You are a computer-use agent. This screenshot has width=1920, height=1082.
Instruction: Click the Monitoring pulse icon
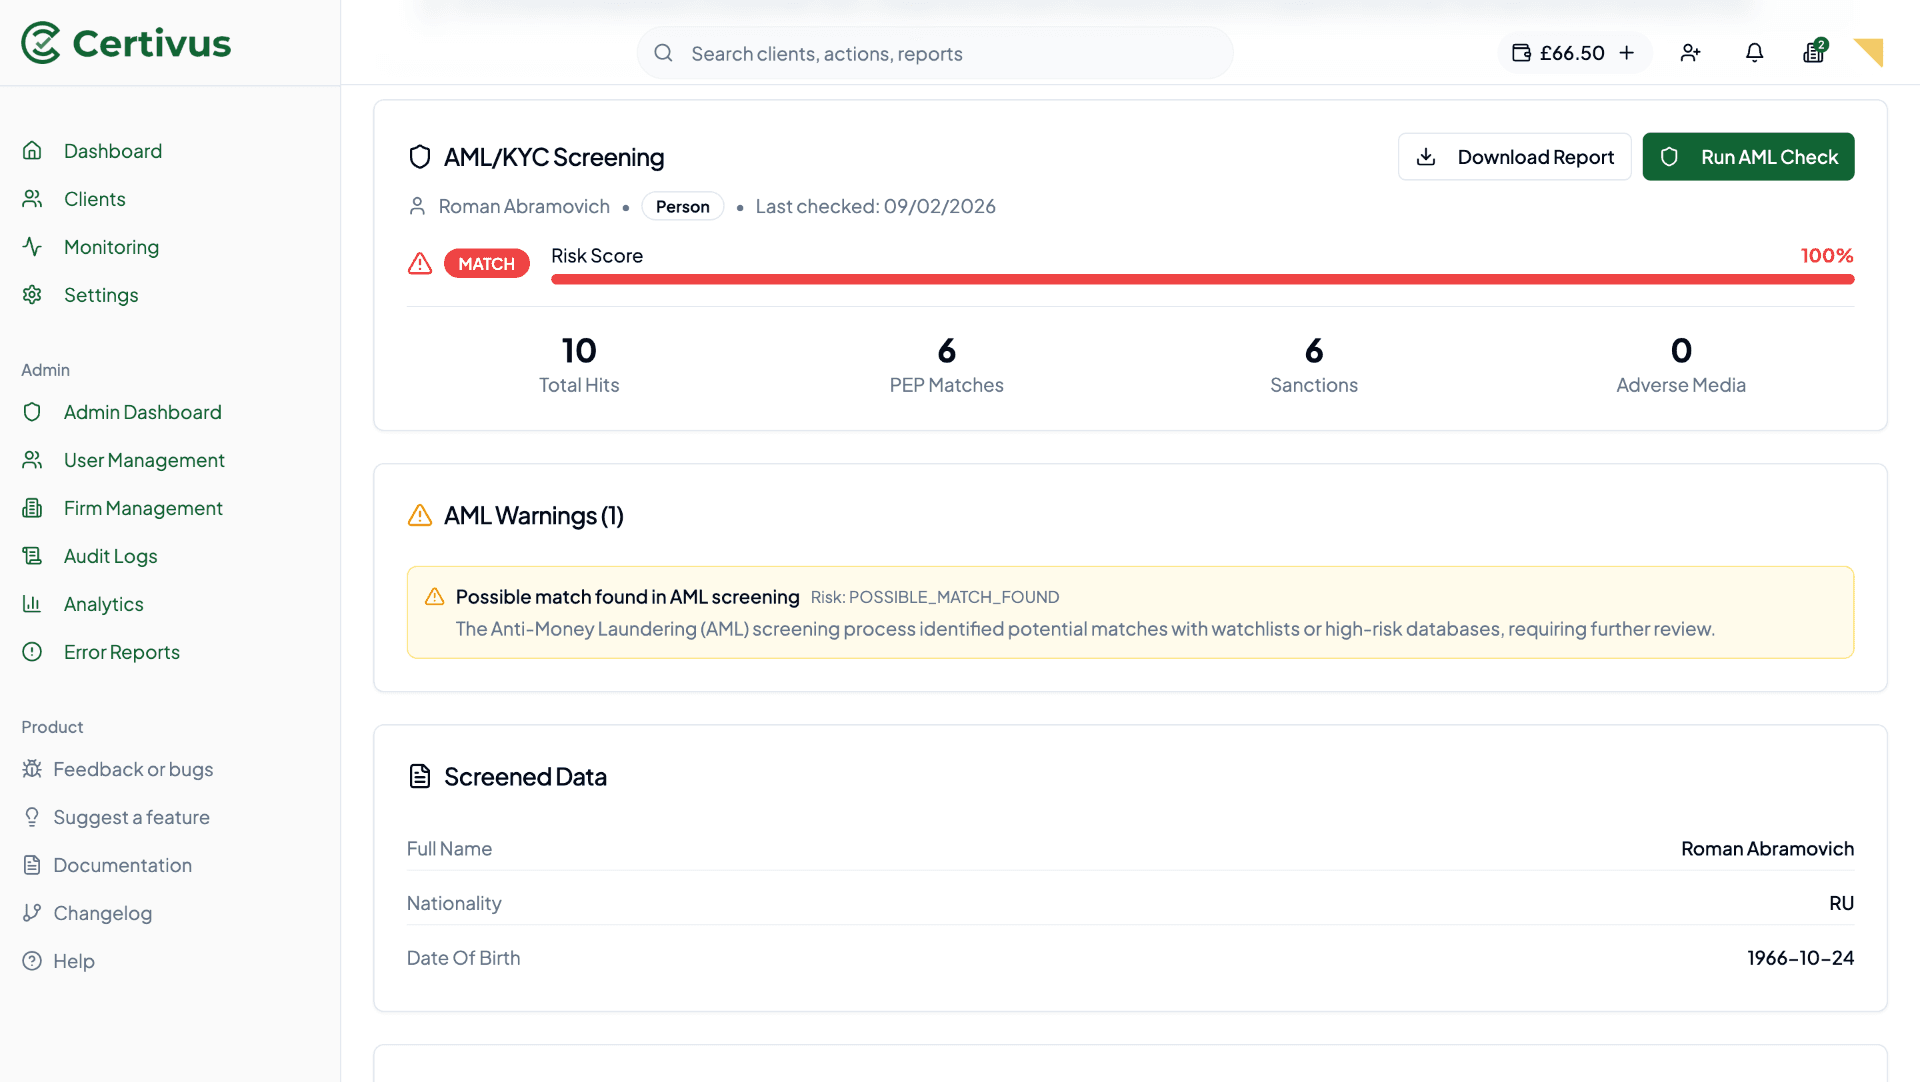tap(32, 247)
